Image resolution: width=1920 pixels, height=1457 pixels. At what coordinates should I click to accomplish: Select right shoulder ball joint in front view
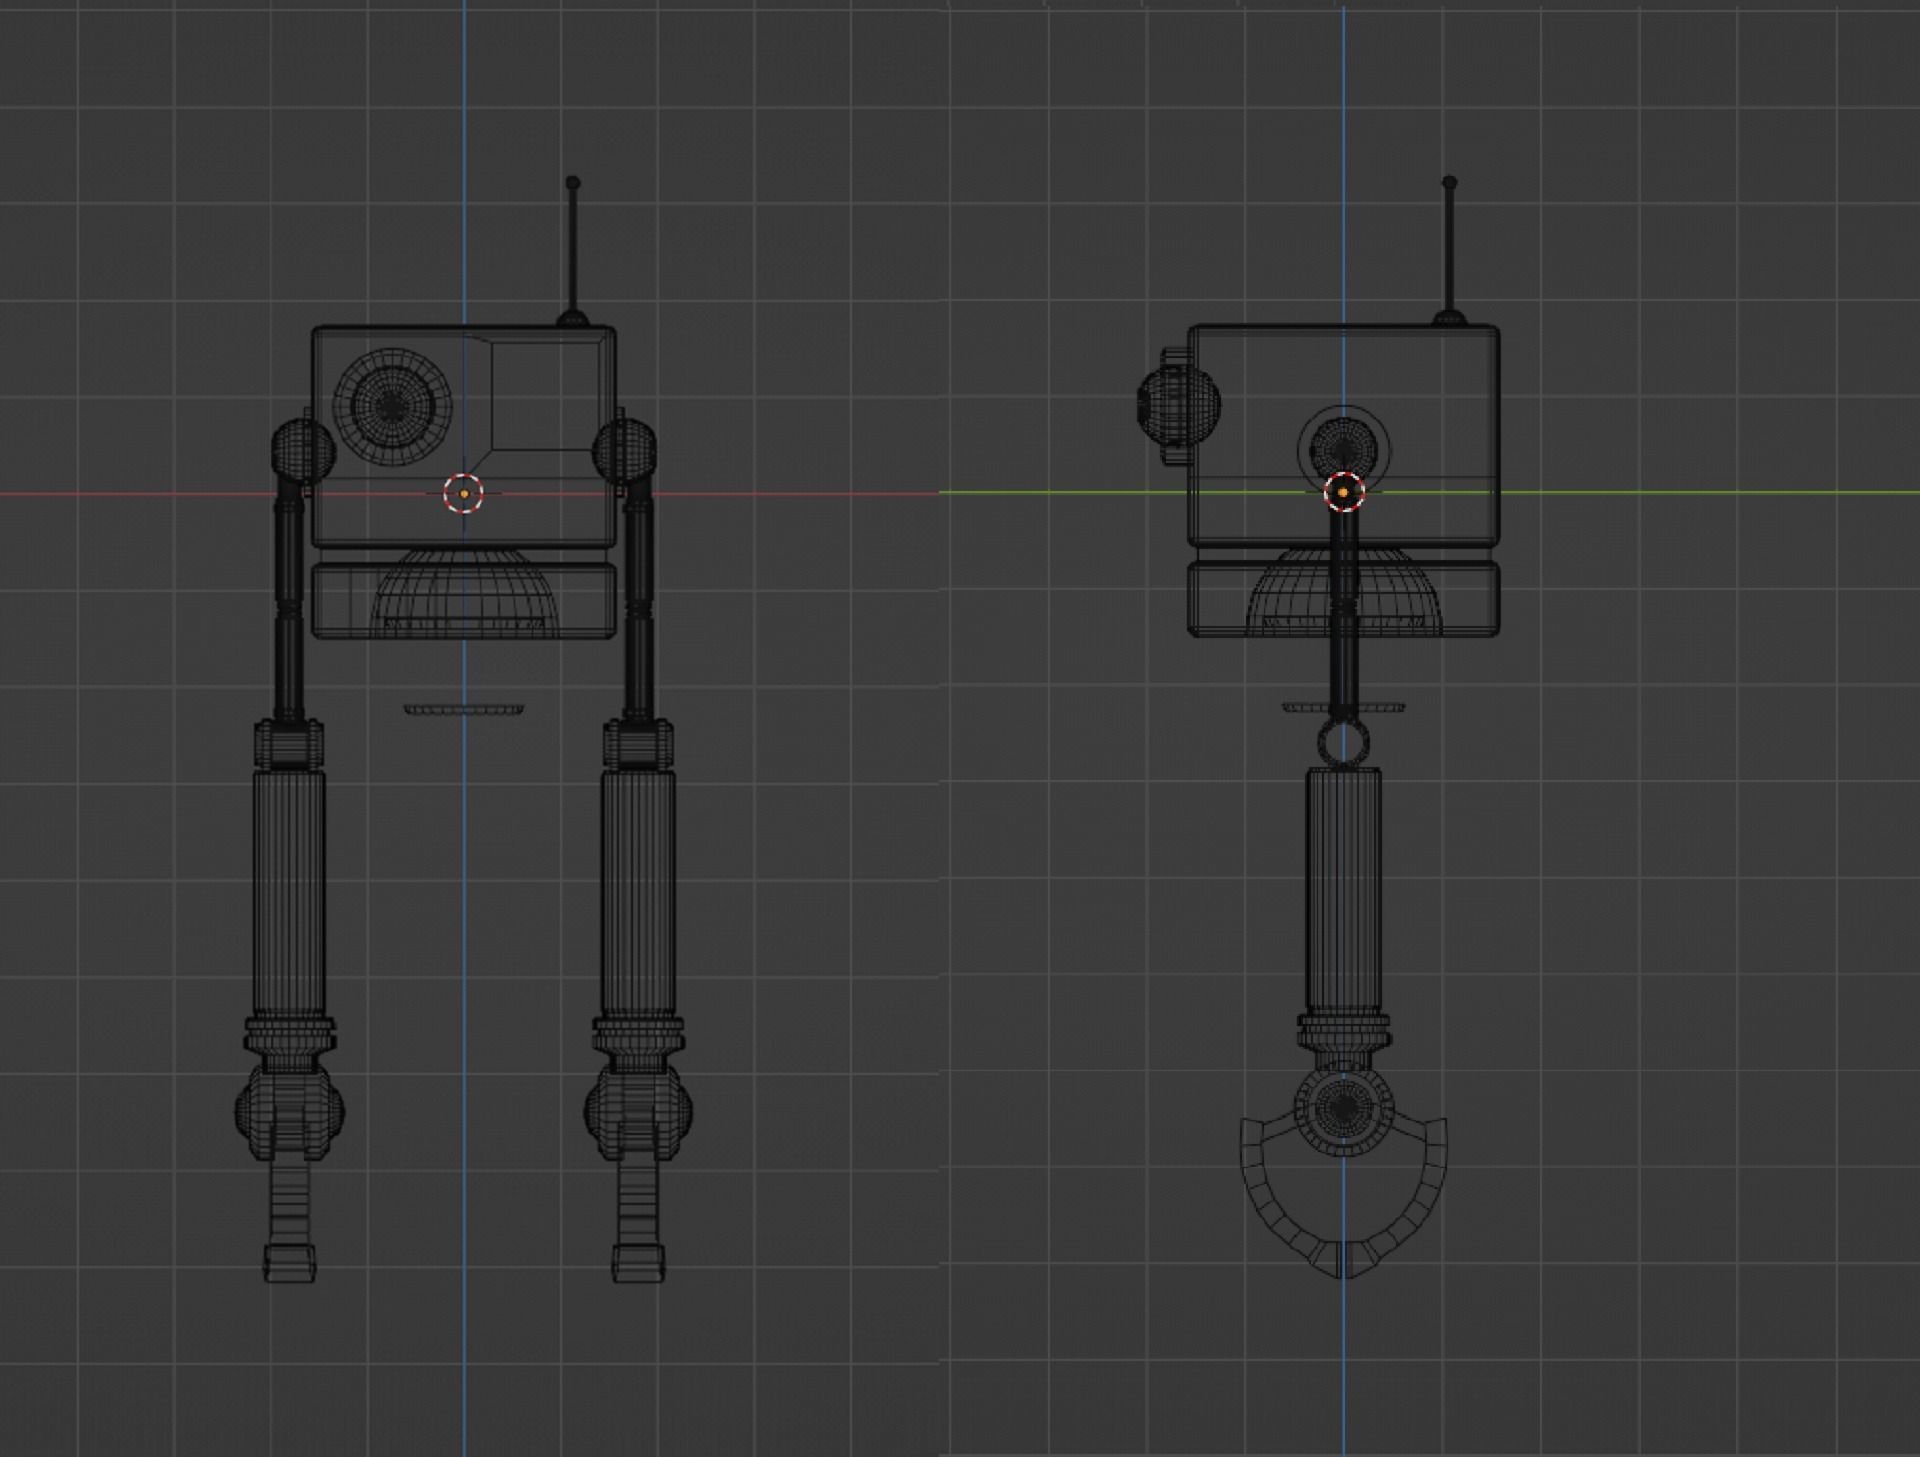click(624, 450)
